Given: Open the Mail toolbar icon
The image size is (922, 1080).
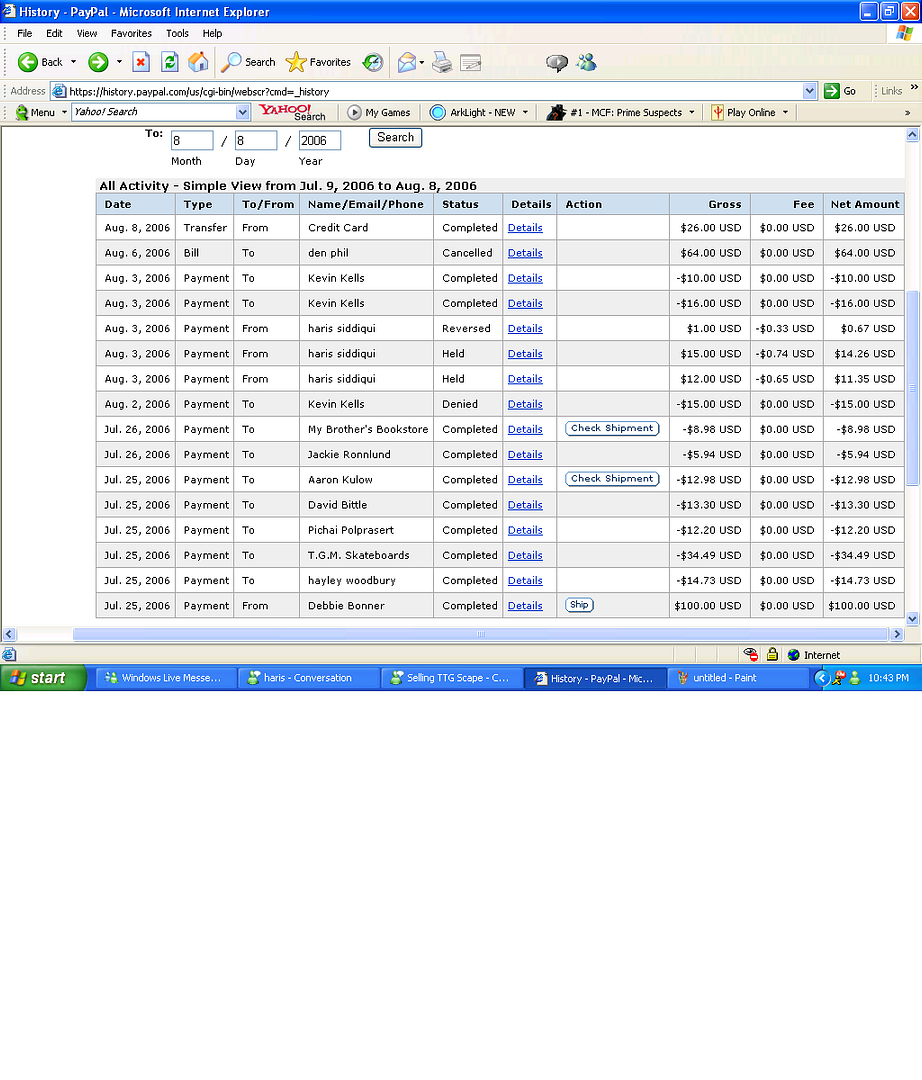Looking at the screenshot, I should 407,62.
